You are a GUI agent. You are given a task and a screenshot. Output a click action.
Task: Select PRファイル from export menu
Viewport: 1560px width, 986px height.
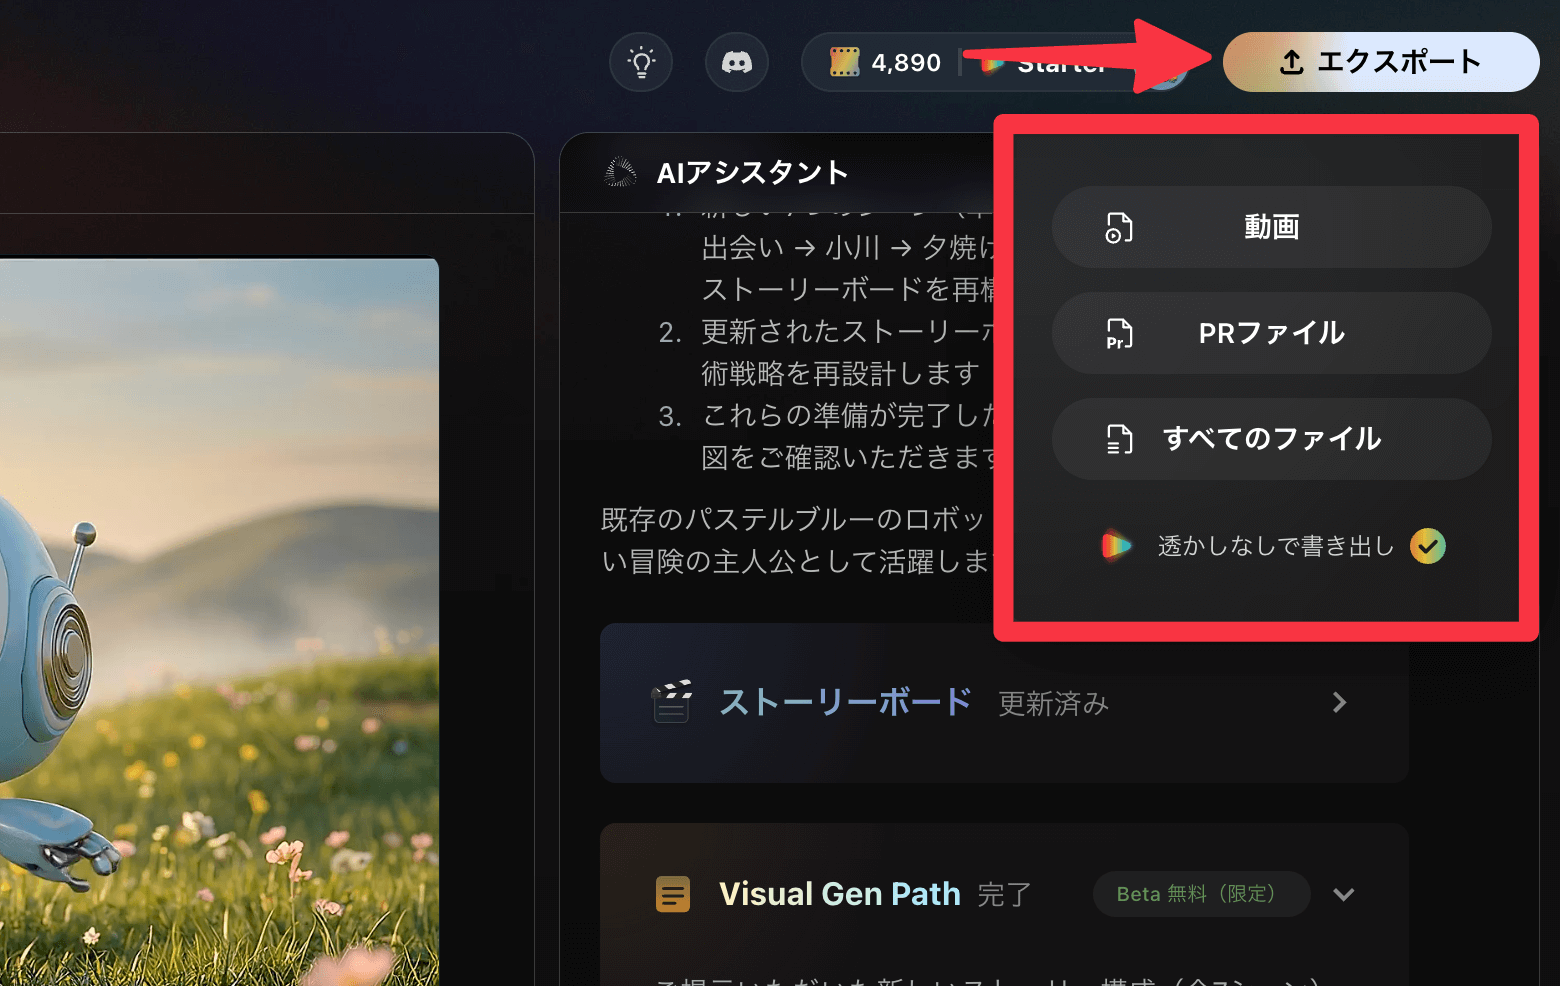(1271, 333)
